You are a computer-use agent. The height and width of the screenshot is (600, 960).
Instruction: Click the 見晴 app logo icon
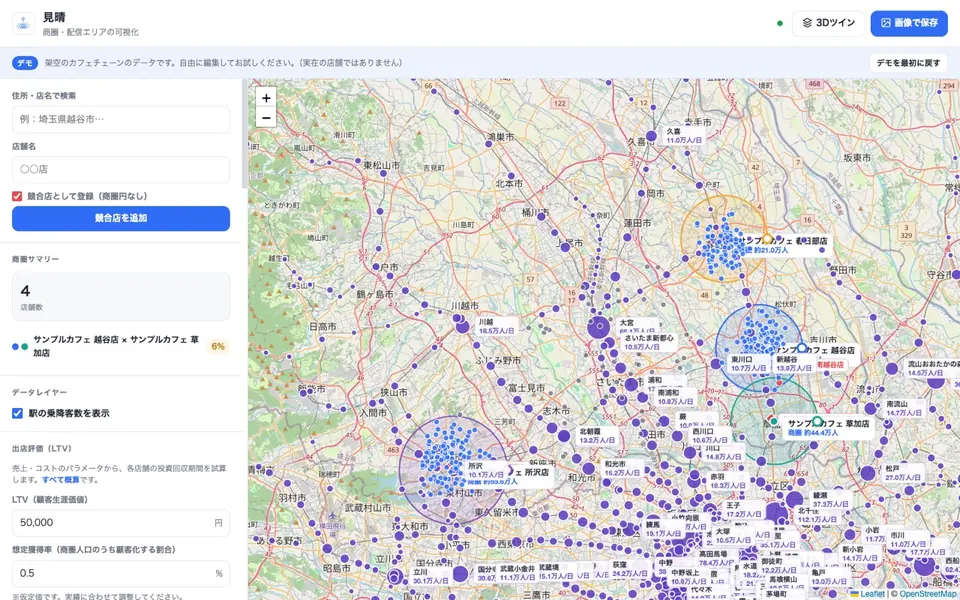click(23, 23)
